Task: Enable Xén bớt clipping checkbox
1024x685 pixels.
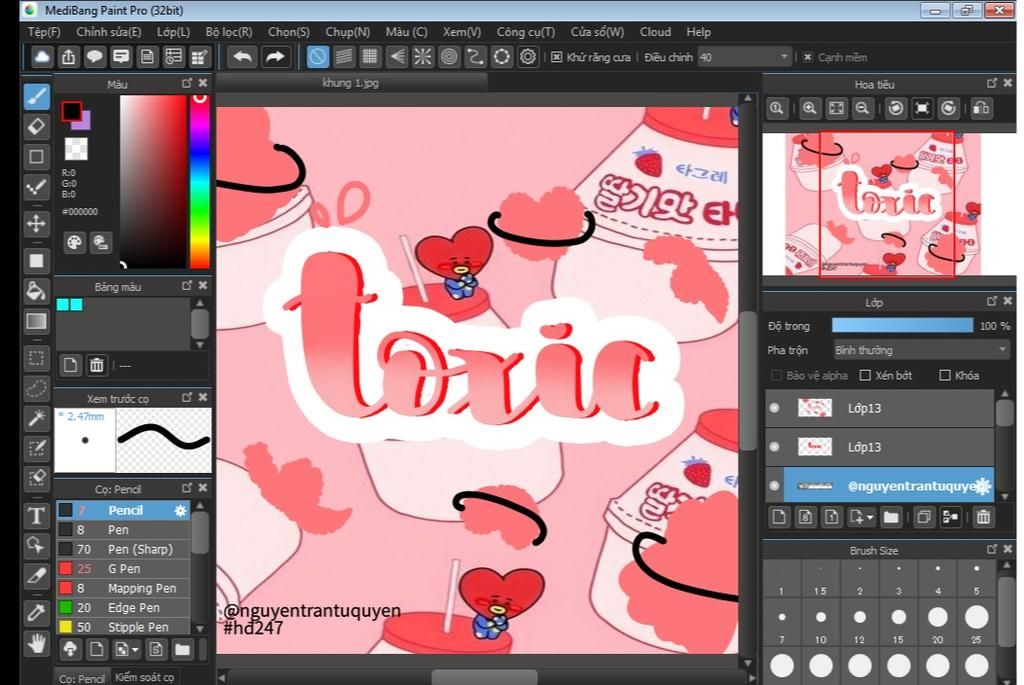Action: (x=865, y=375)
